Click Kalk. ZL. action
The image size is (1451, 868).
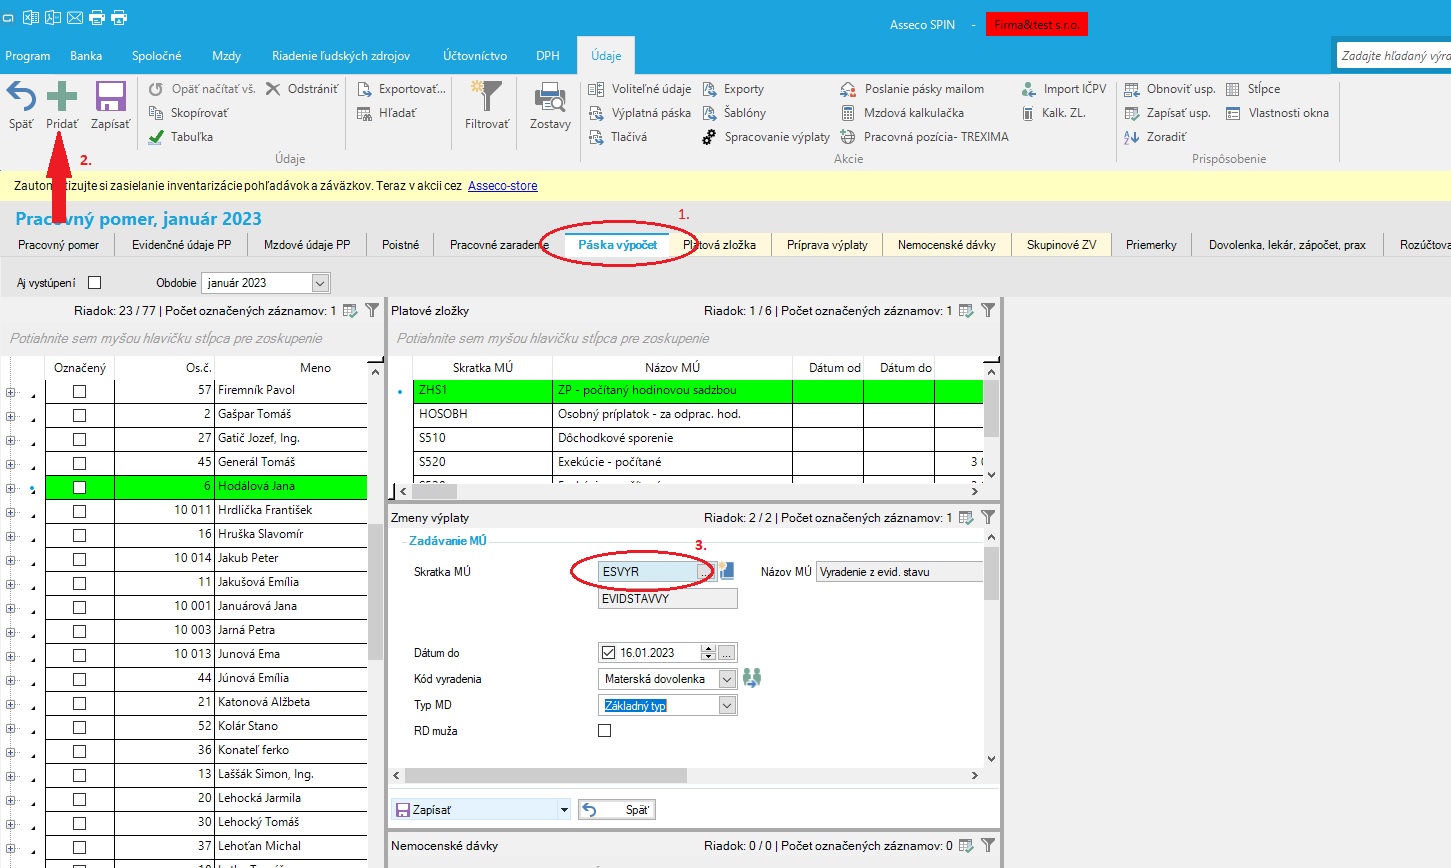1054,113
